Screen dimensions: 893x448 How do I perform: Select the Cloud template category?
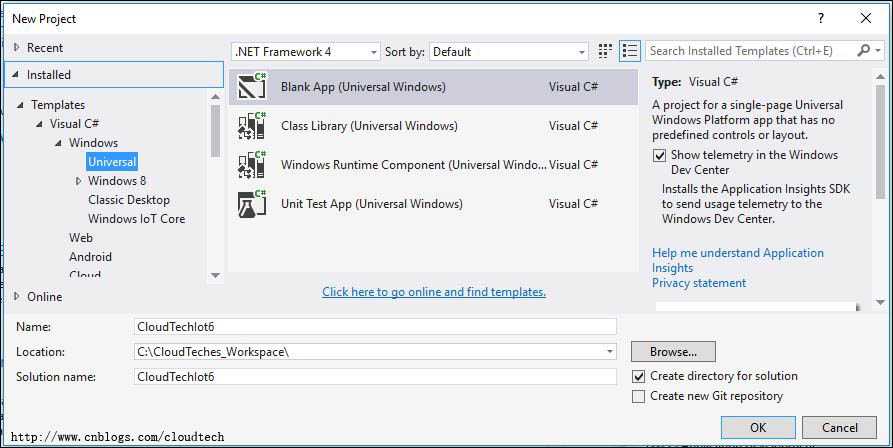pos(85,275)
